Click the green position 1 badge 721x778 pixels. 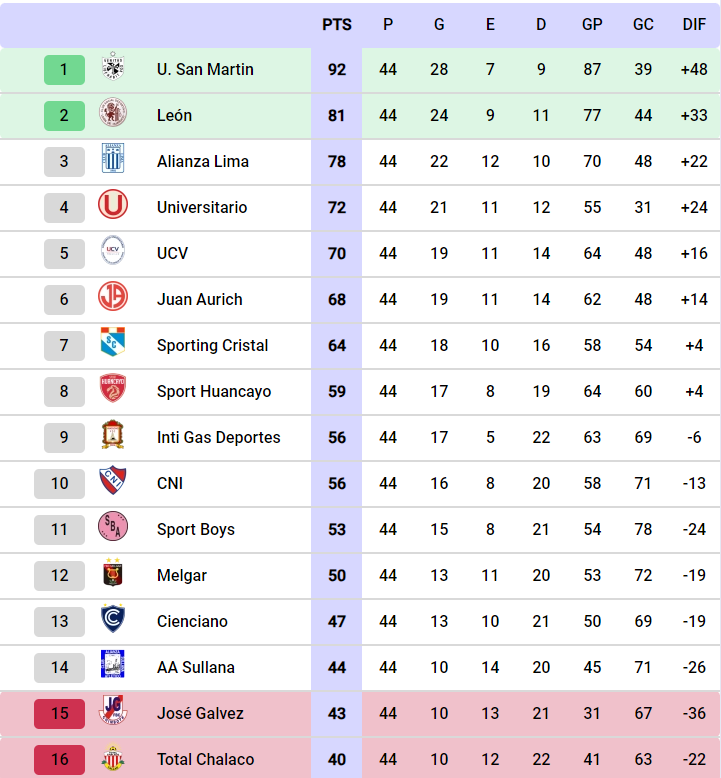64,69
